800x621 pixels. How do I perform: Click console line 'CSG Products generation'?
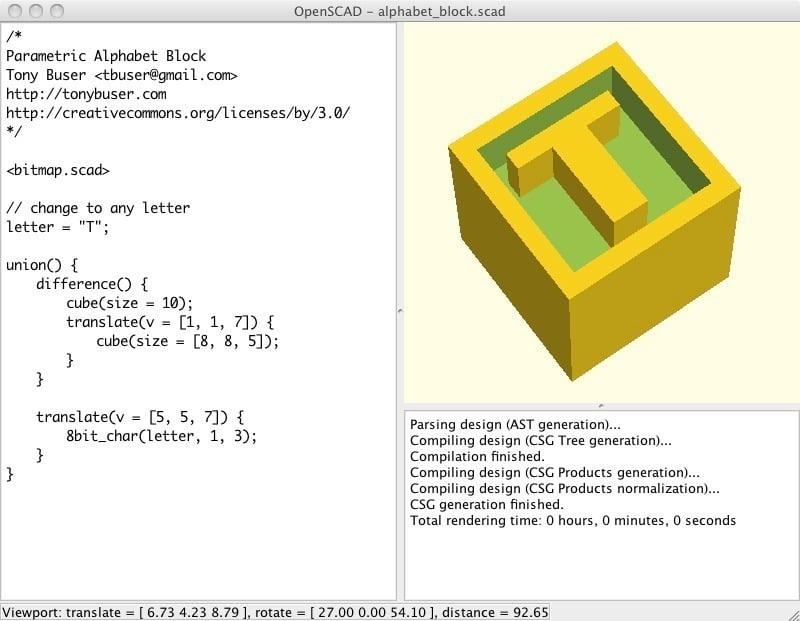(x=555, y=473)
